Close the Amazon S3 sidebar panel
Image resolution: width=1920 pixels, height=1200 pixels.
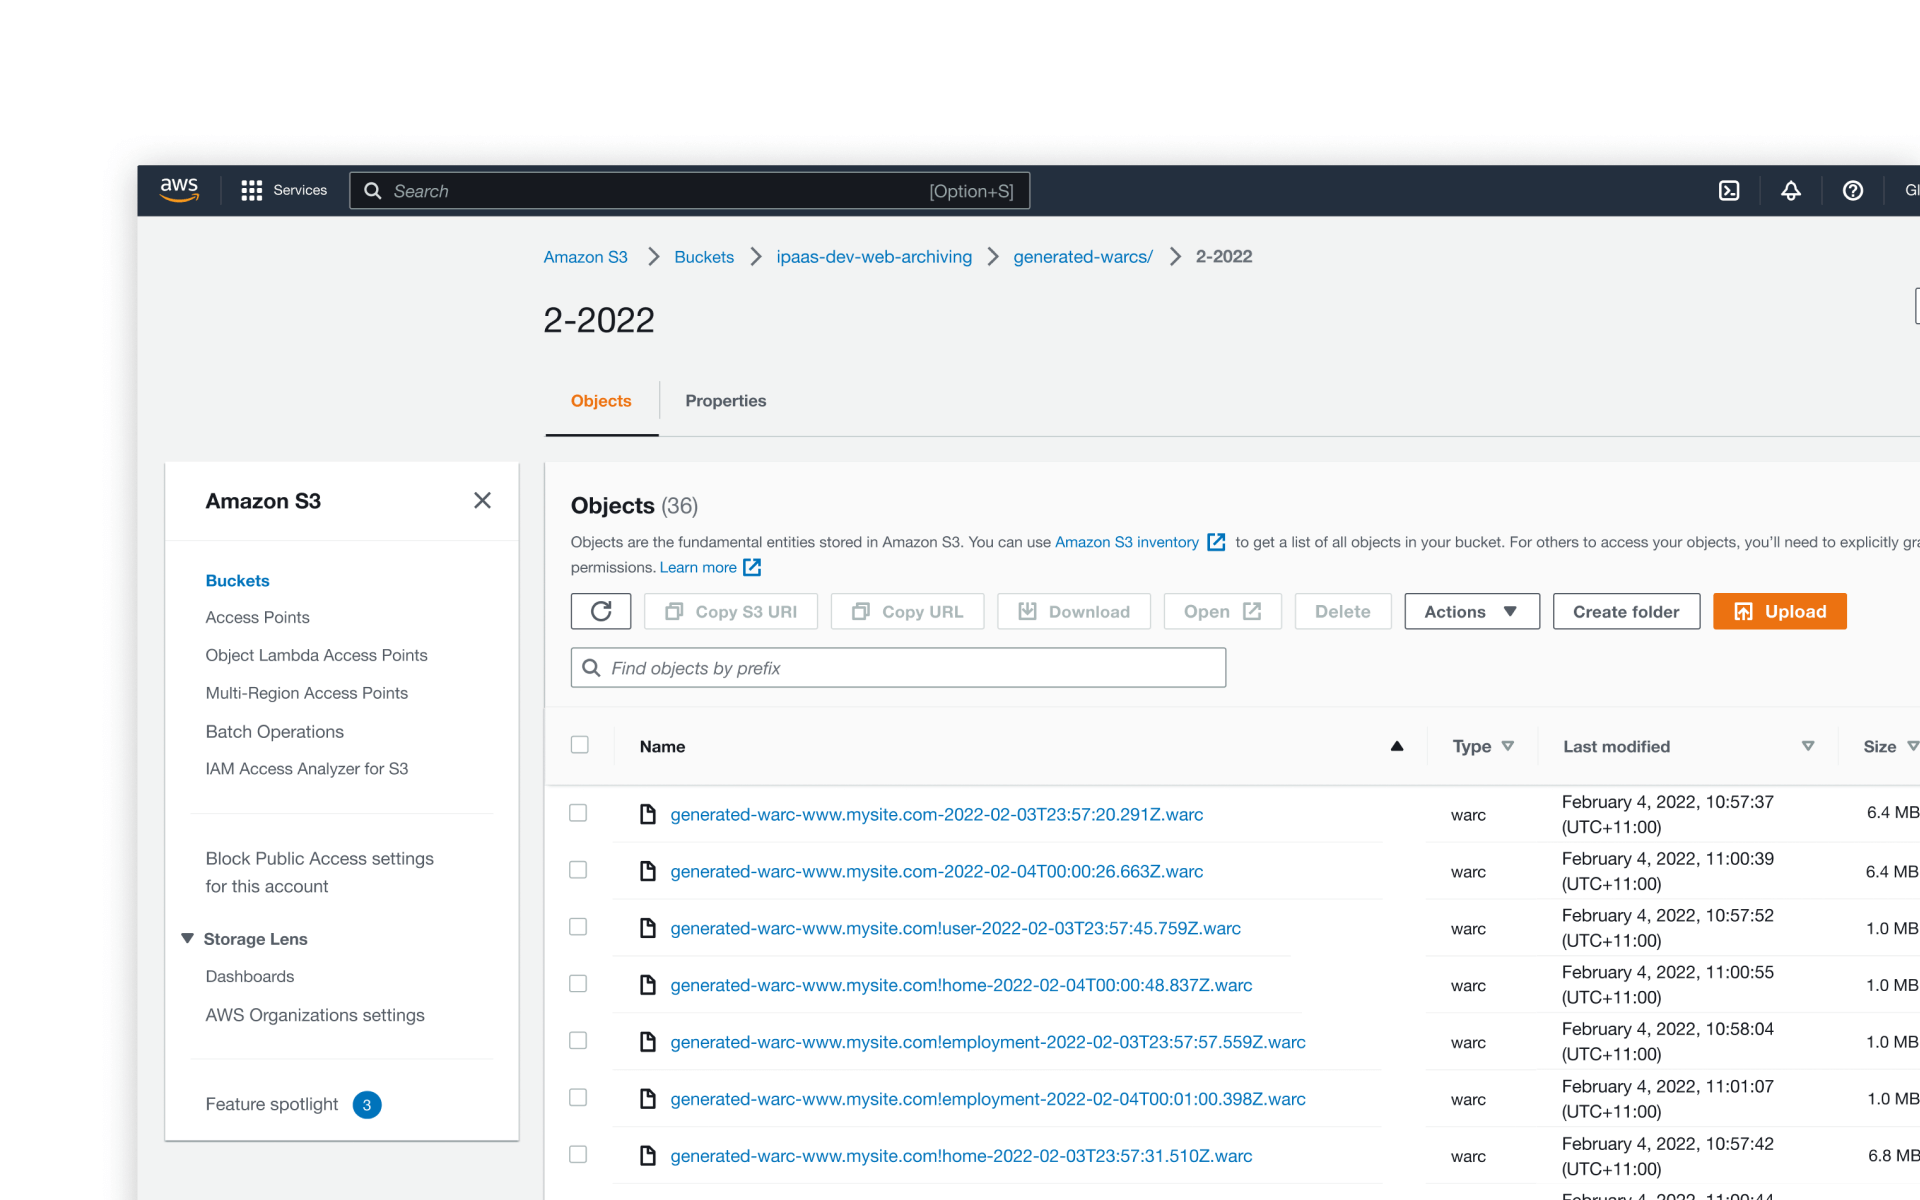click(x=482, y=500)
